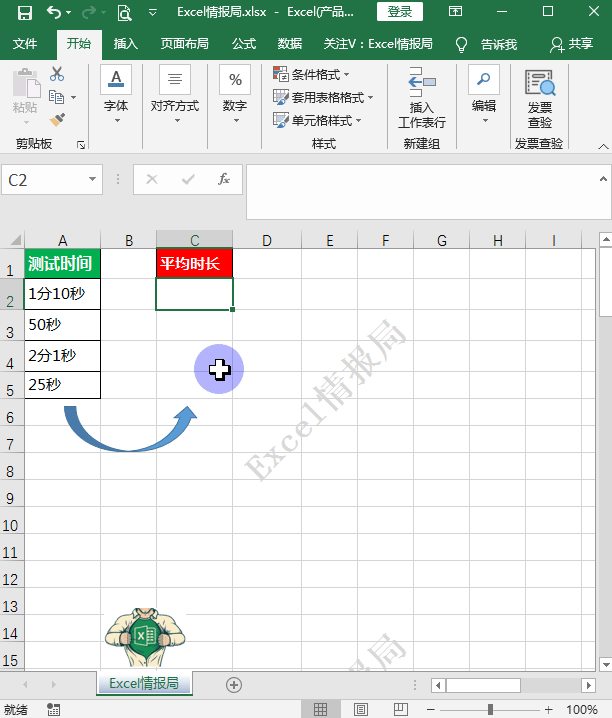This screenshot has height=718, width=612.
Task: Switch to Page Break Preview icon
Action: pos(401,709)
